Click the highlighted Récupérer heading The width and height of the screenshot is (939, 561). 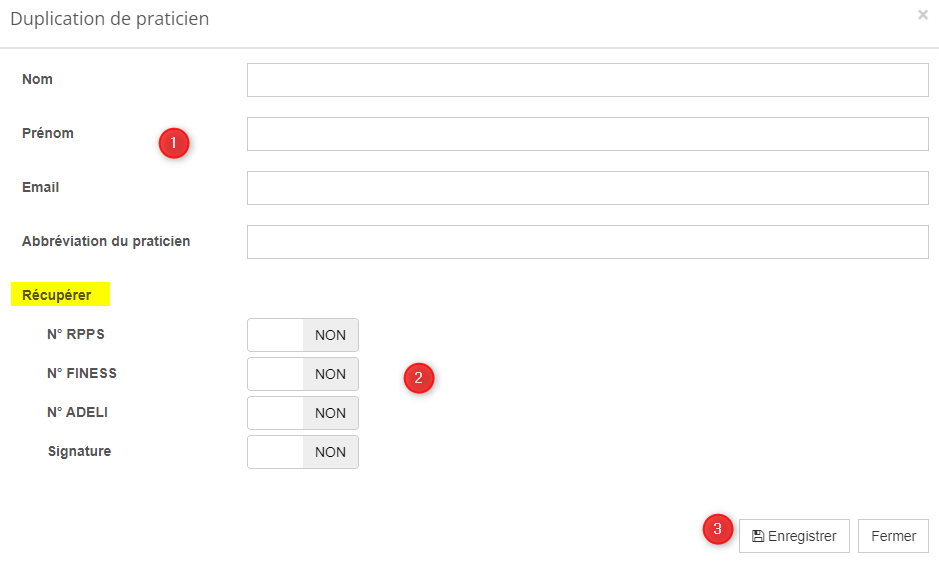[x=57, y=295]
